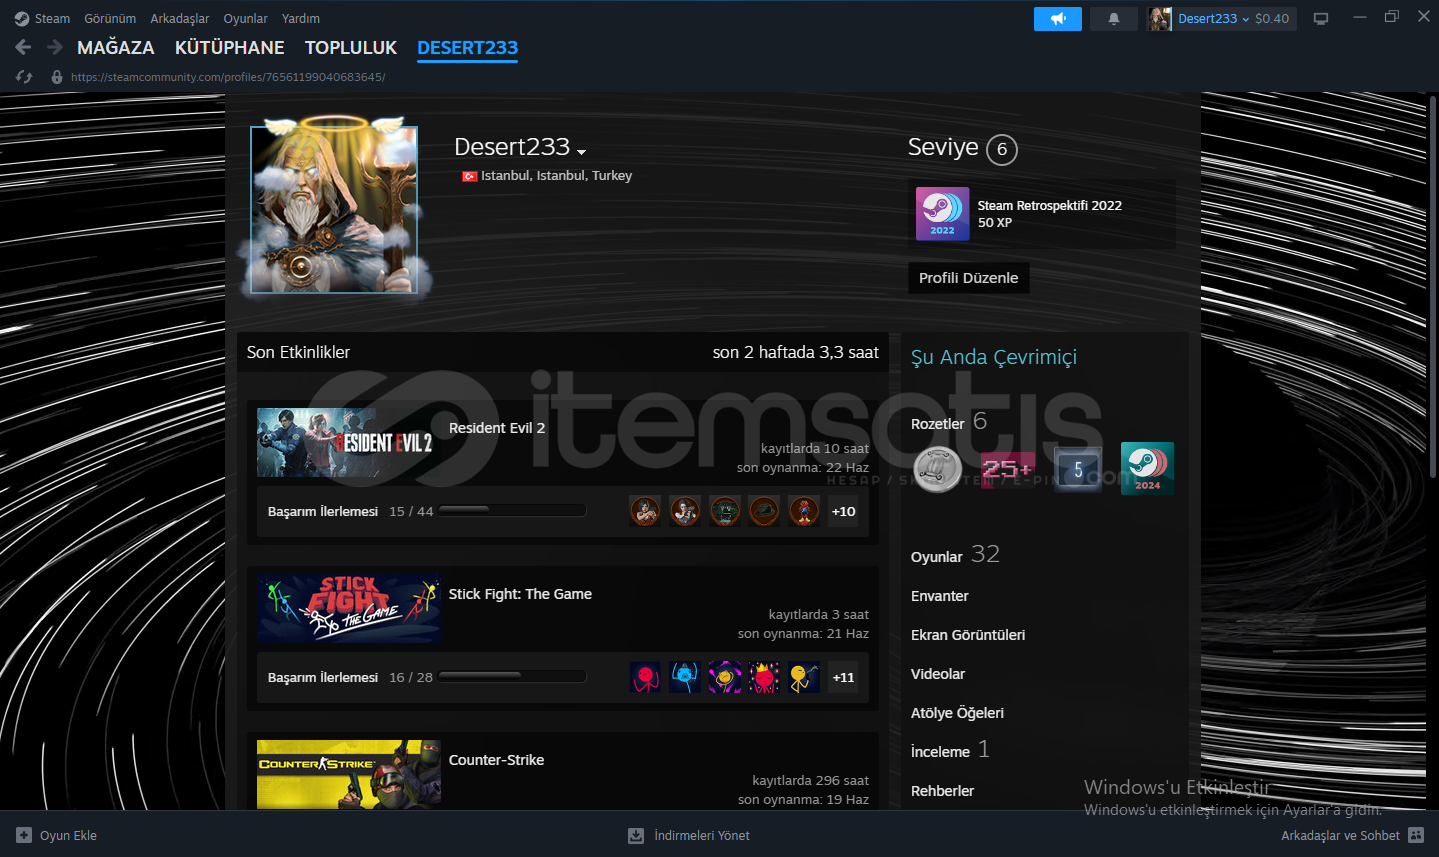Open the Ekran Görüntüleri link
1439x857 pixels.
pyautogui.click(x=968, y=635)
